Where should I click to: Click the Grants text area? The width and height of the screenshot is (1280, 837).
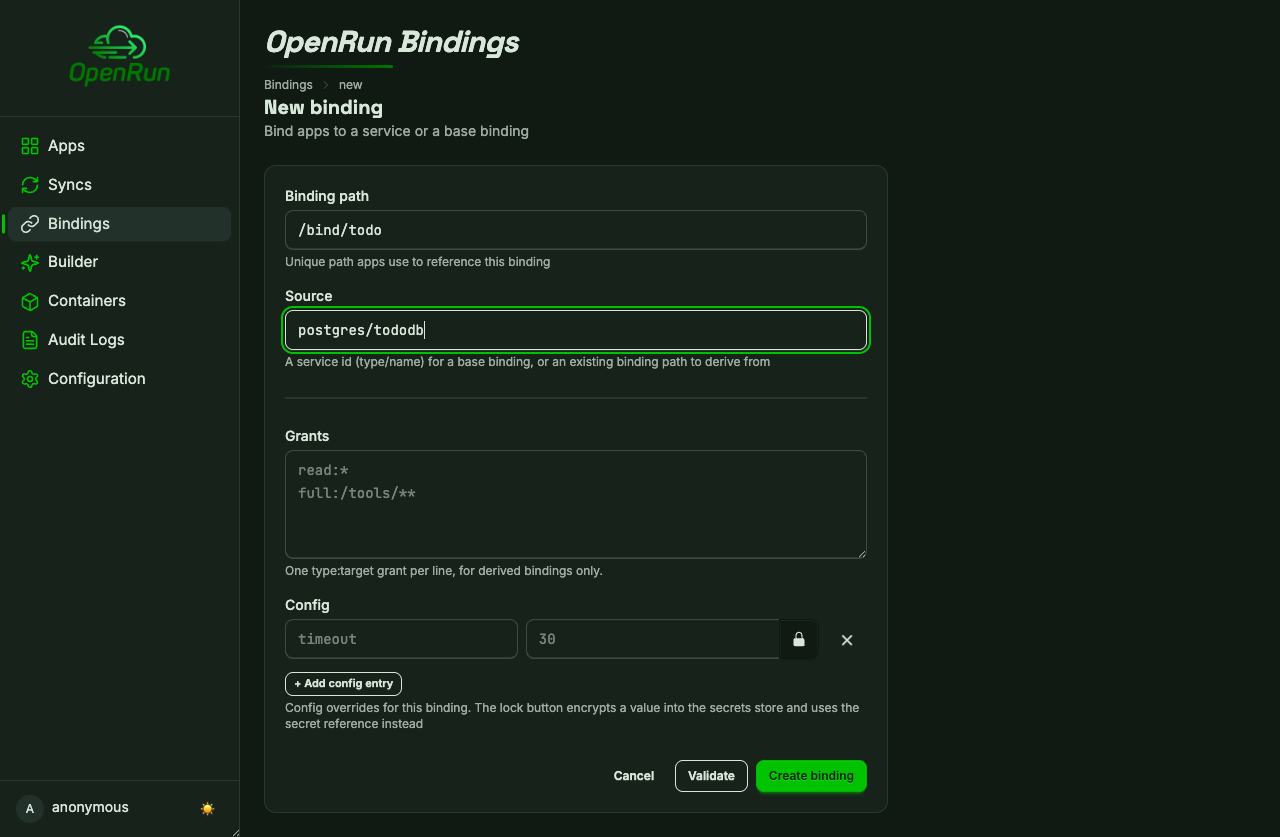coord(576,504)
